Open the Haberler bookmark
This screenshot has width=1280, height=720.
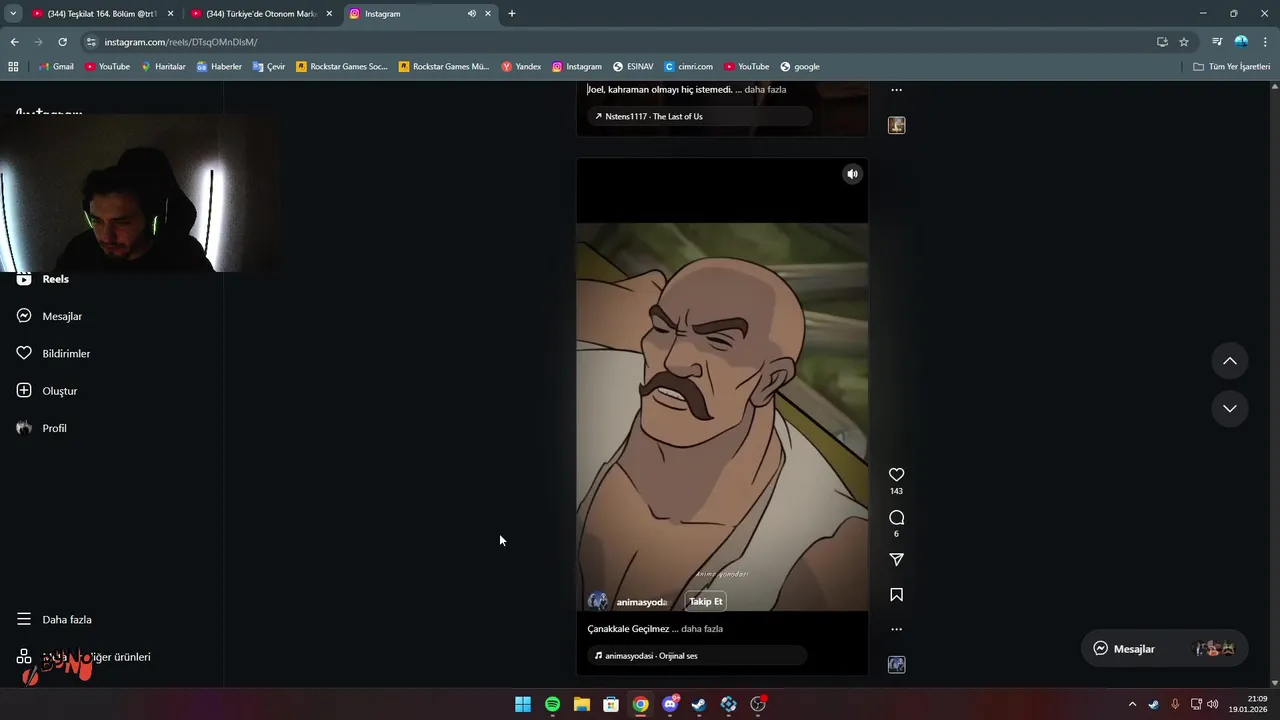[219, 67]
